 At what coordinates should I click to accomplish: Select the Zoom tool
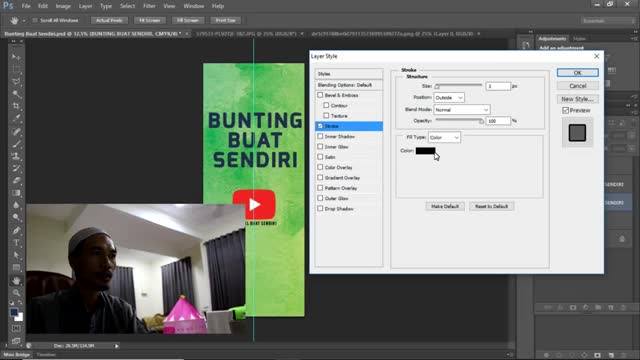(16, 293)
